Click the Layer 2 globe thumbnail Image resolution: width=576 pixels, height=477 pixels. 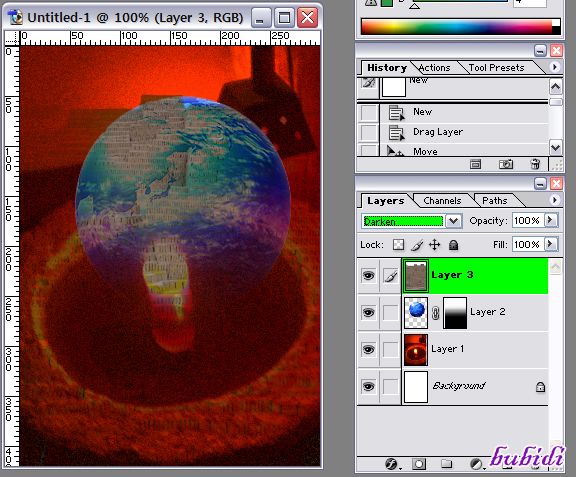pyautogui.click(x=416, y=313)
